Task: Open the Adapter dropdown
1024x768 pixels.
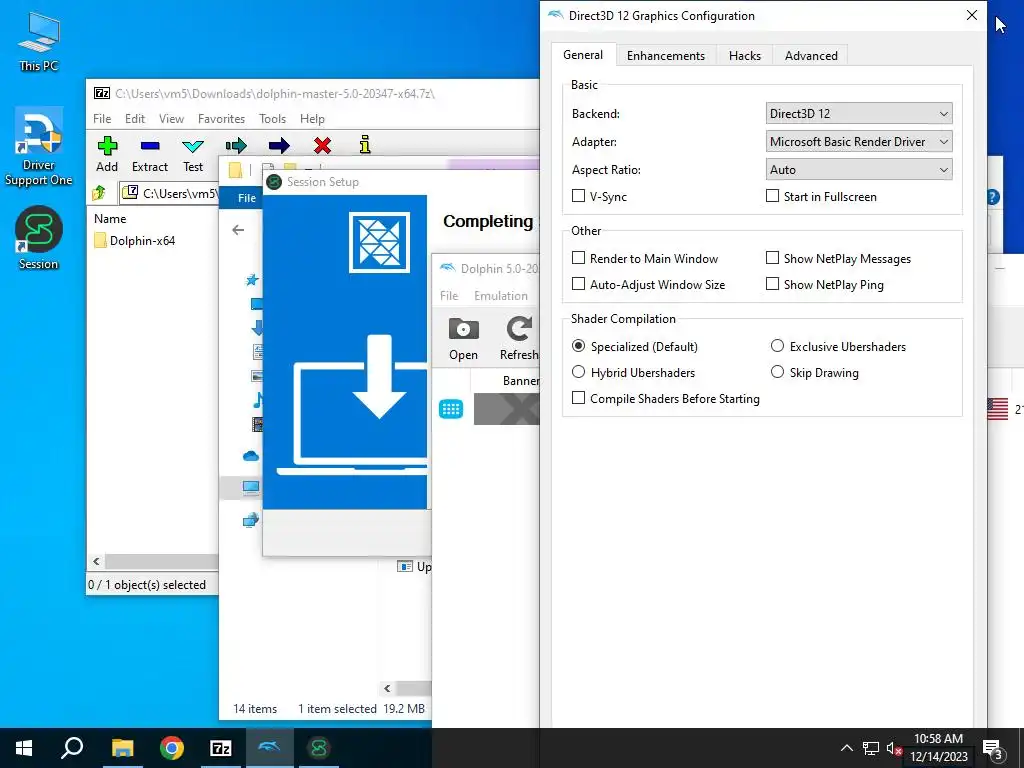Action: coord(859,142)
